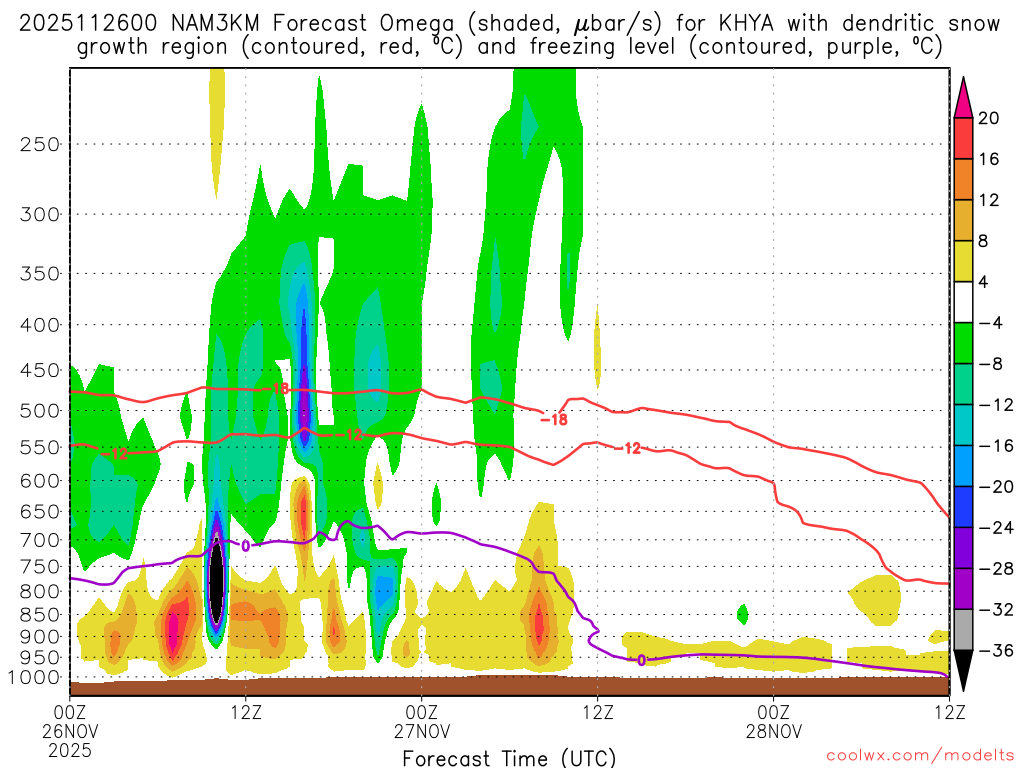Screen dimensions: 1024x768
Task: Pick the light blue colorbar segment between -20 and -16
Action: point(963,466)
